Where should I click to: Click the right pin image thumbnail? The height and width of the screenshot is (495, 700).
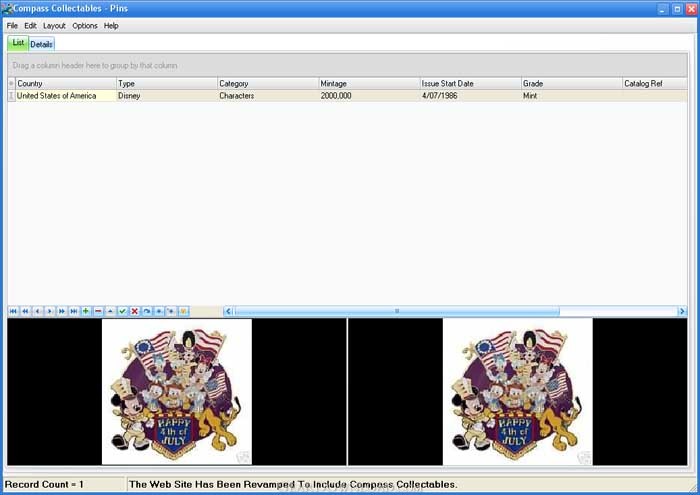click(x=517, y=391)
